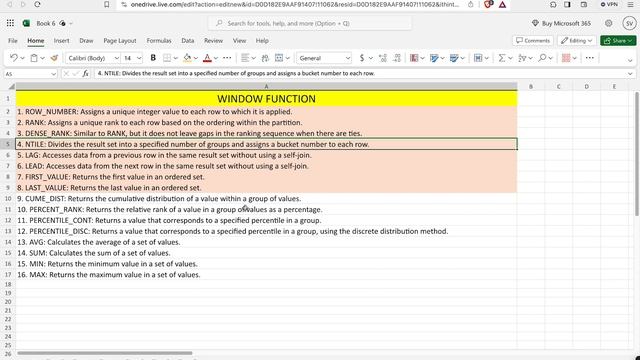
Task: Click the horizontal scrollbar thumb
Action: [x=104, y=353]
